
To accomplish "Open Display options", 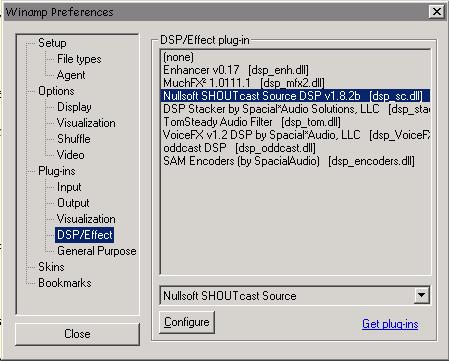I will [74, 107].
